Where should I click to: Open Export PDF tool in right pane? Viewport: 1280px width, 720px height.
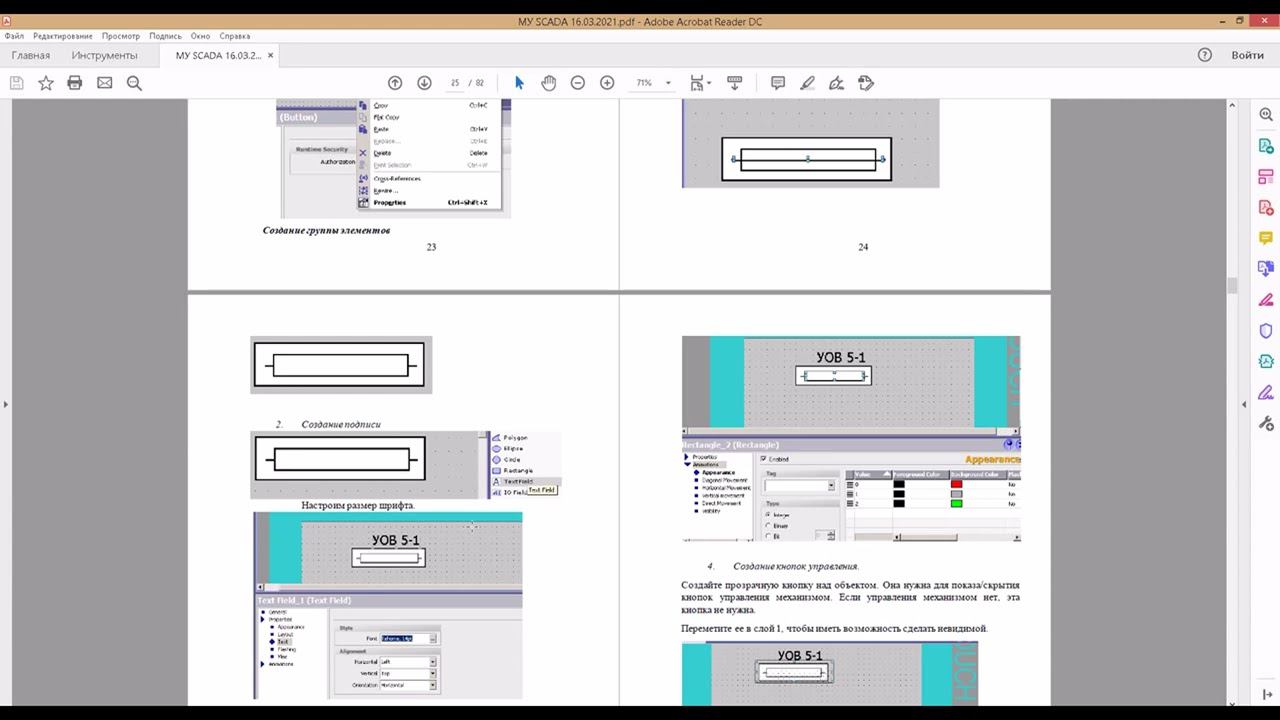[x=1266, y=146]
